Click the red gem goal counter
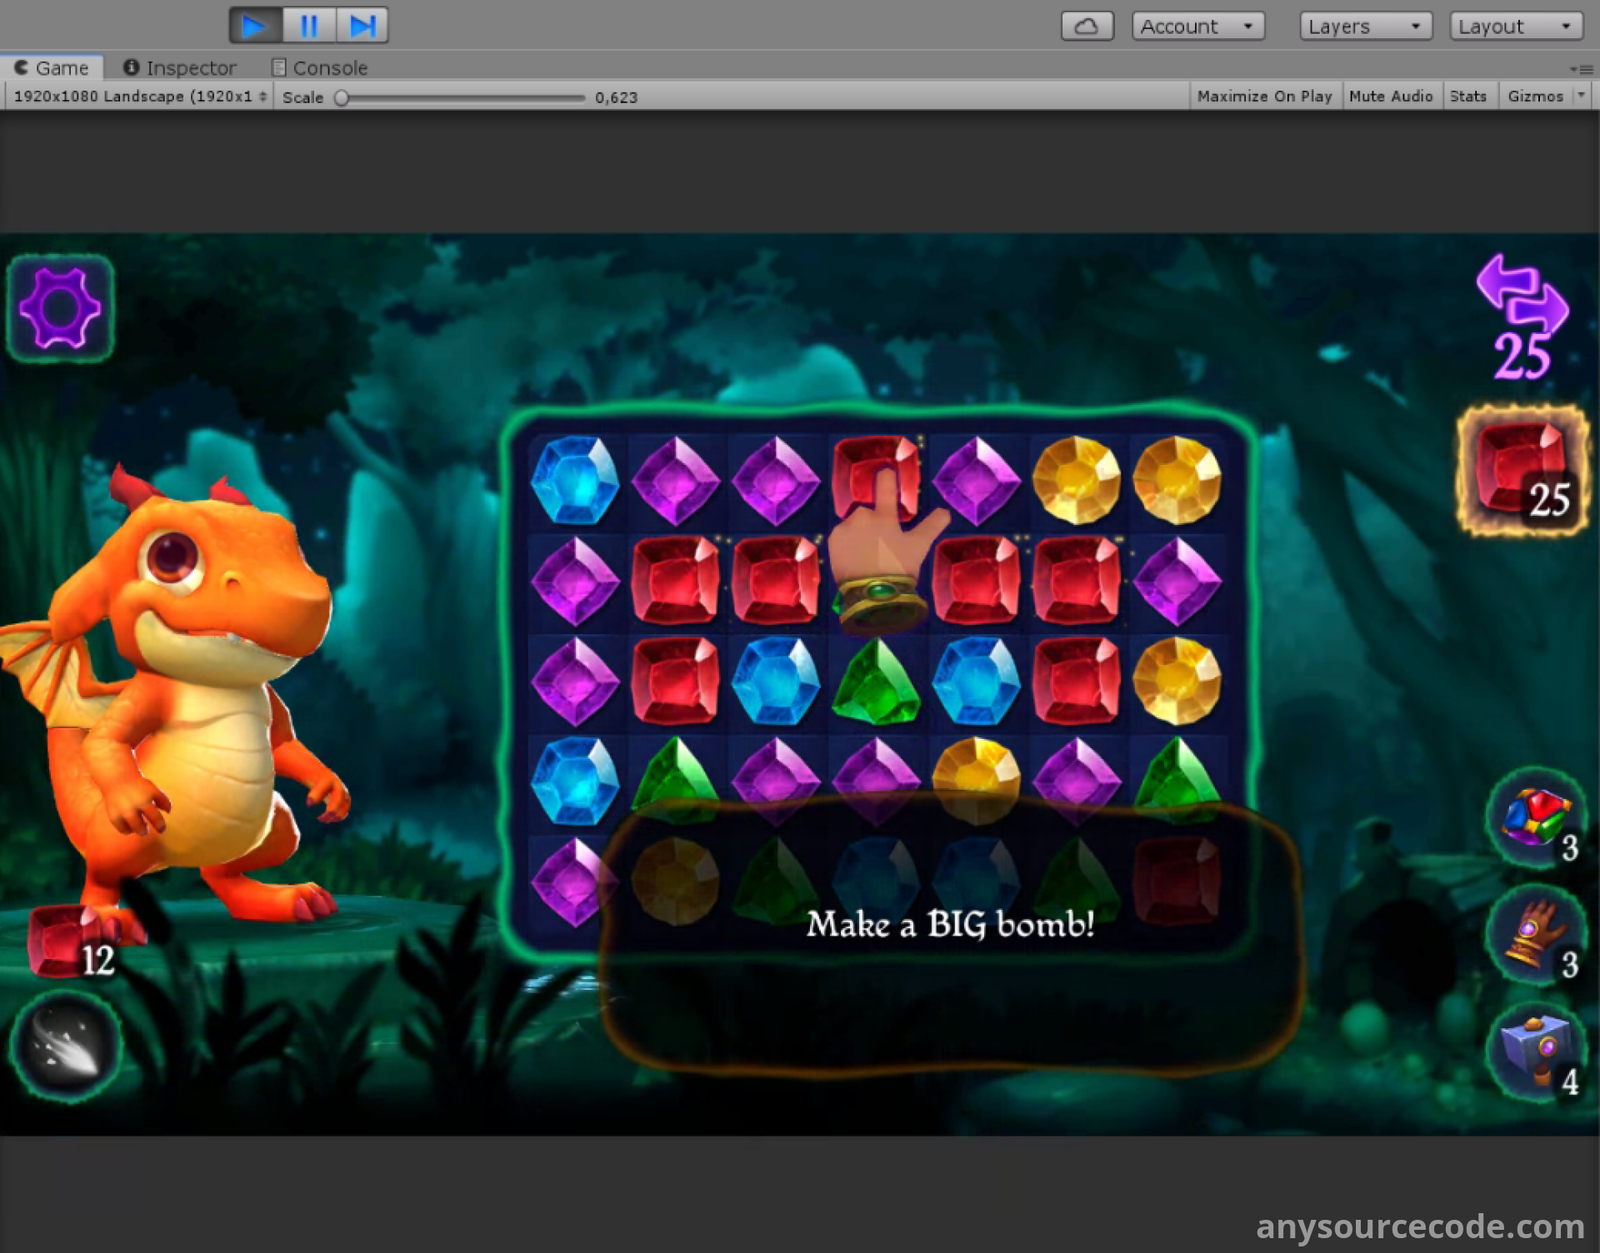The width and height of the screenshot is (1600, 1253). pyautogui.click(x=1521, y=470)
